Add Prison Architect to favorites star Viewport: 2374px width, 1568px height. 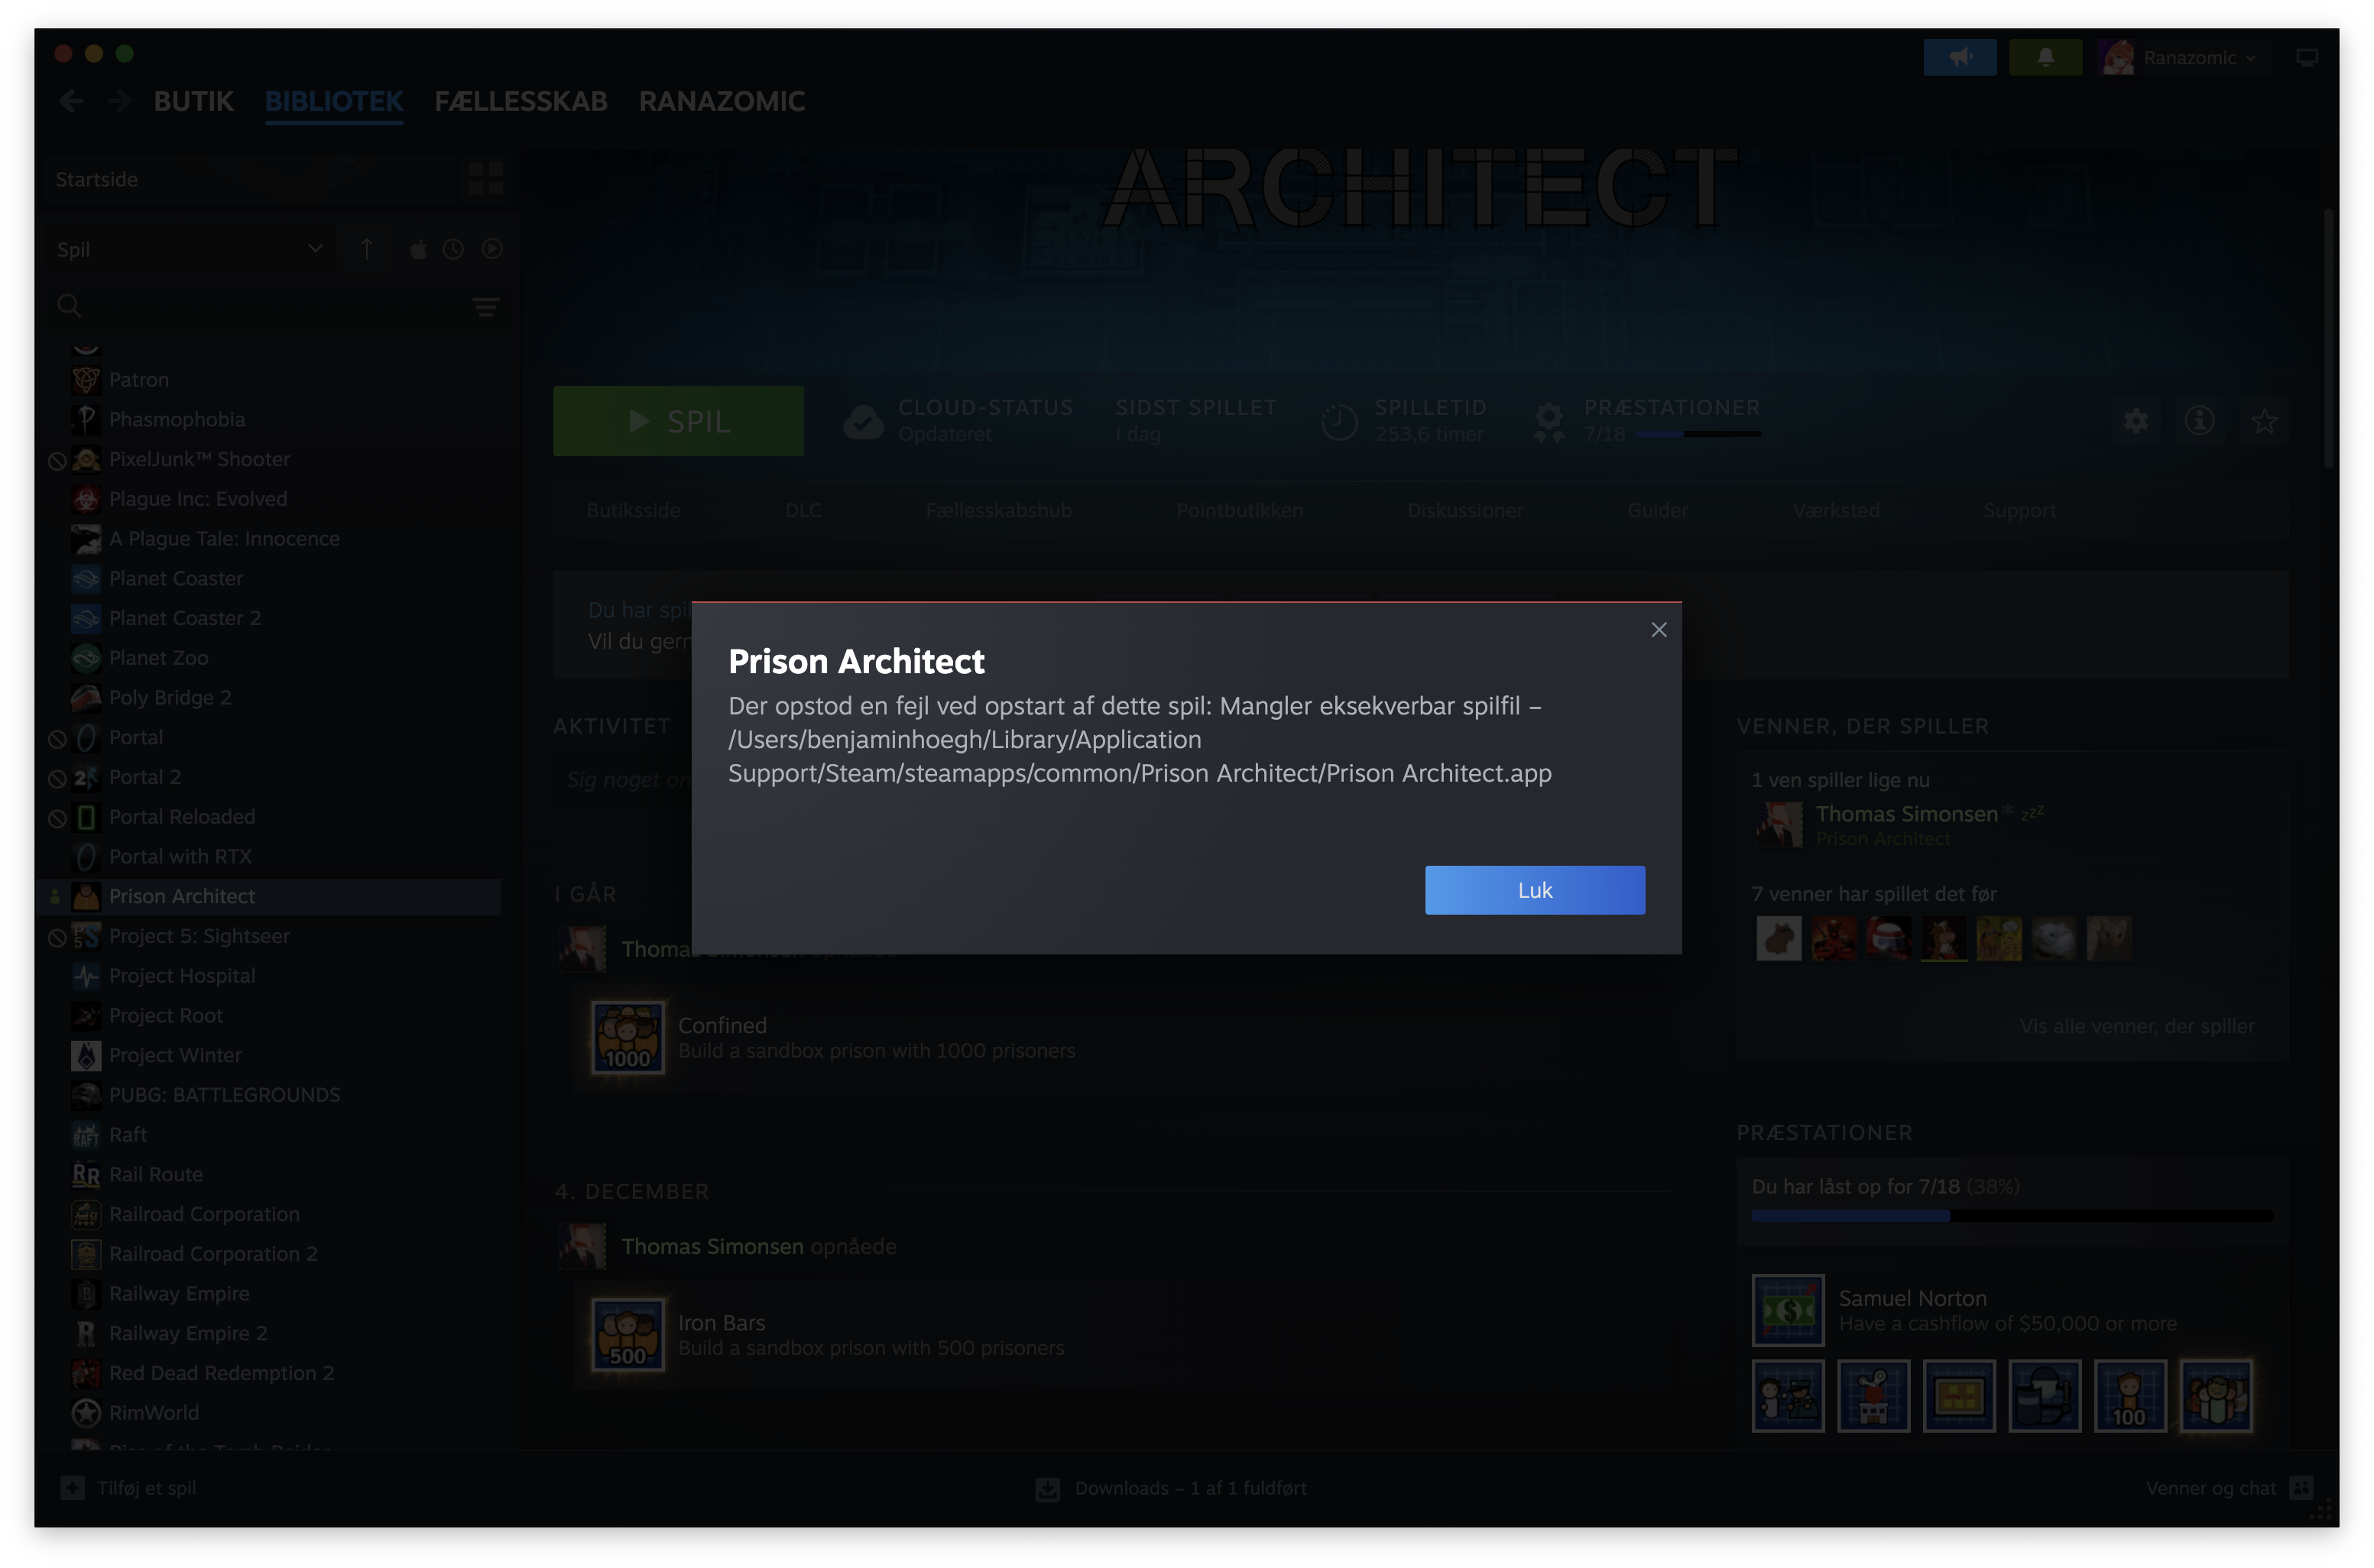click(x=2263, y=421)
